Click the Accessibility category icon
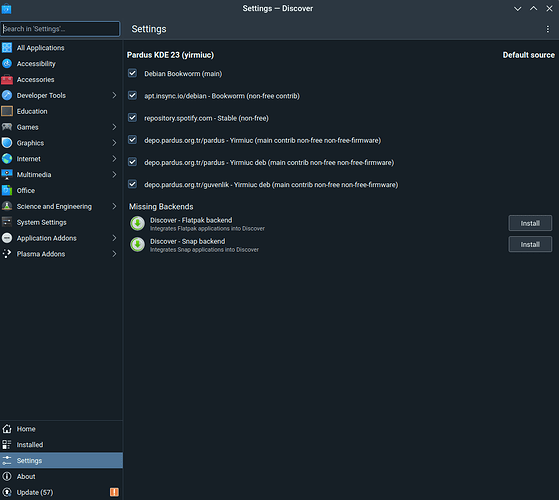Viewport: 559px width, 500px height. (x=7, y=63)
